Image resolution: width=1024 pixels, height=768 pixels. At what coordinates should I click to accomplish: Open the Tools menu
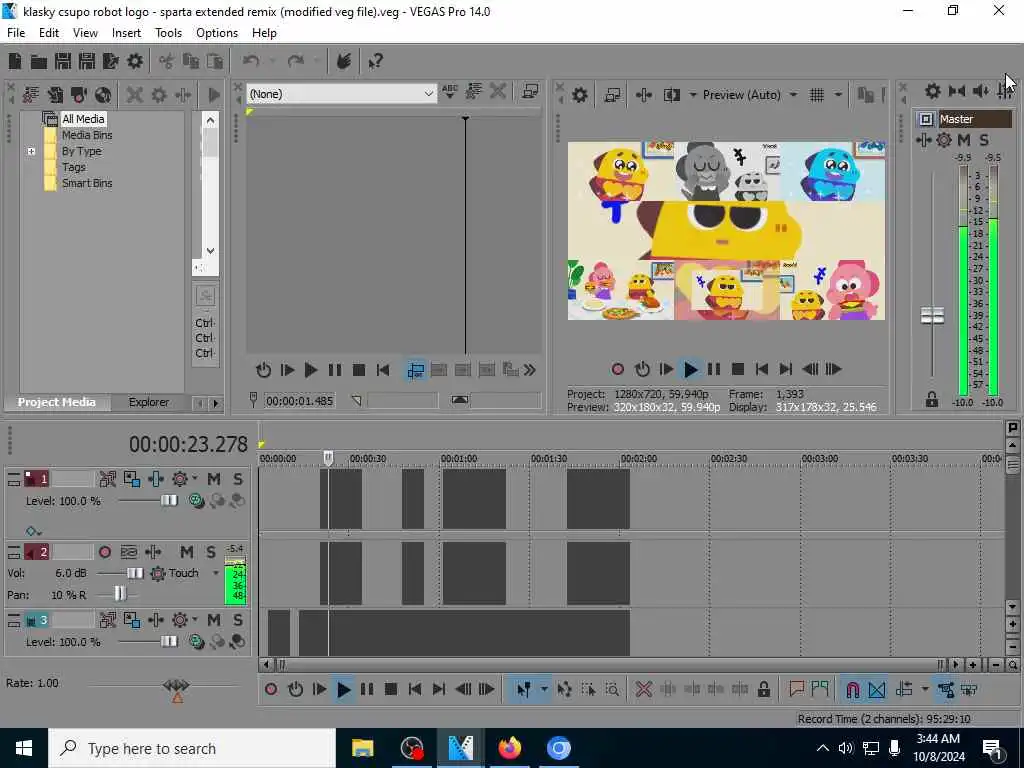click(168, 33)
